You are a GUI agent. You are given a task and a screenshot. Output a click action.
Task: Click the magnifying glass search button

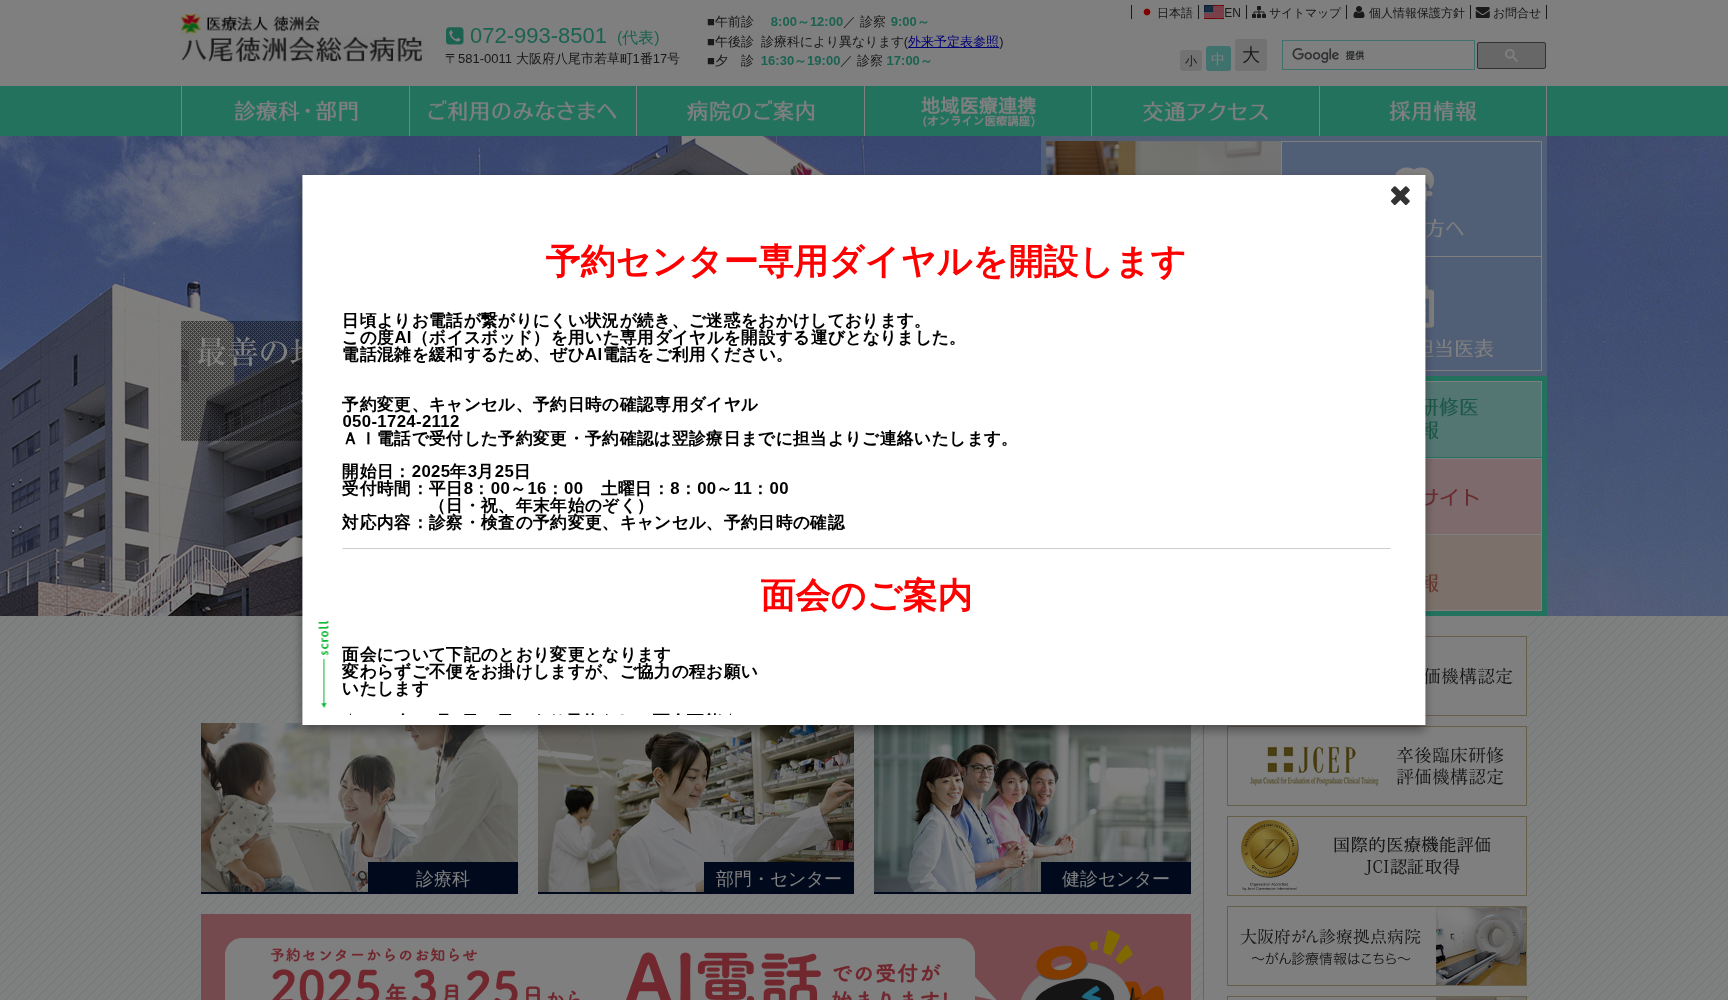click(x=1510, y=55)
